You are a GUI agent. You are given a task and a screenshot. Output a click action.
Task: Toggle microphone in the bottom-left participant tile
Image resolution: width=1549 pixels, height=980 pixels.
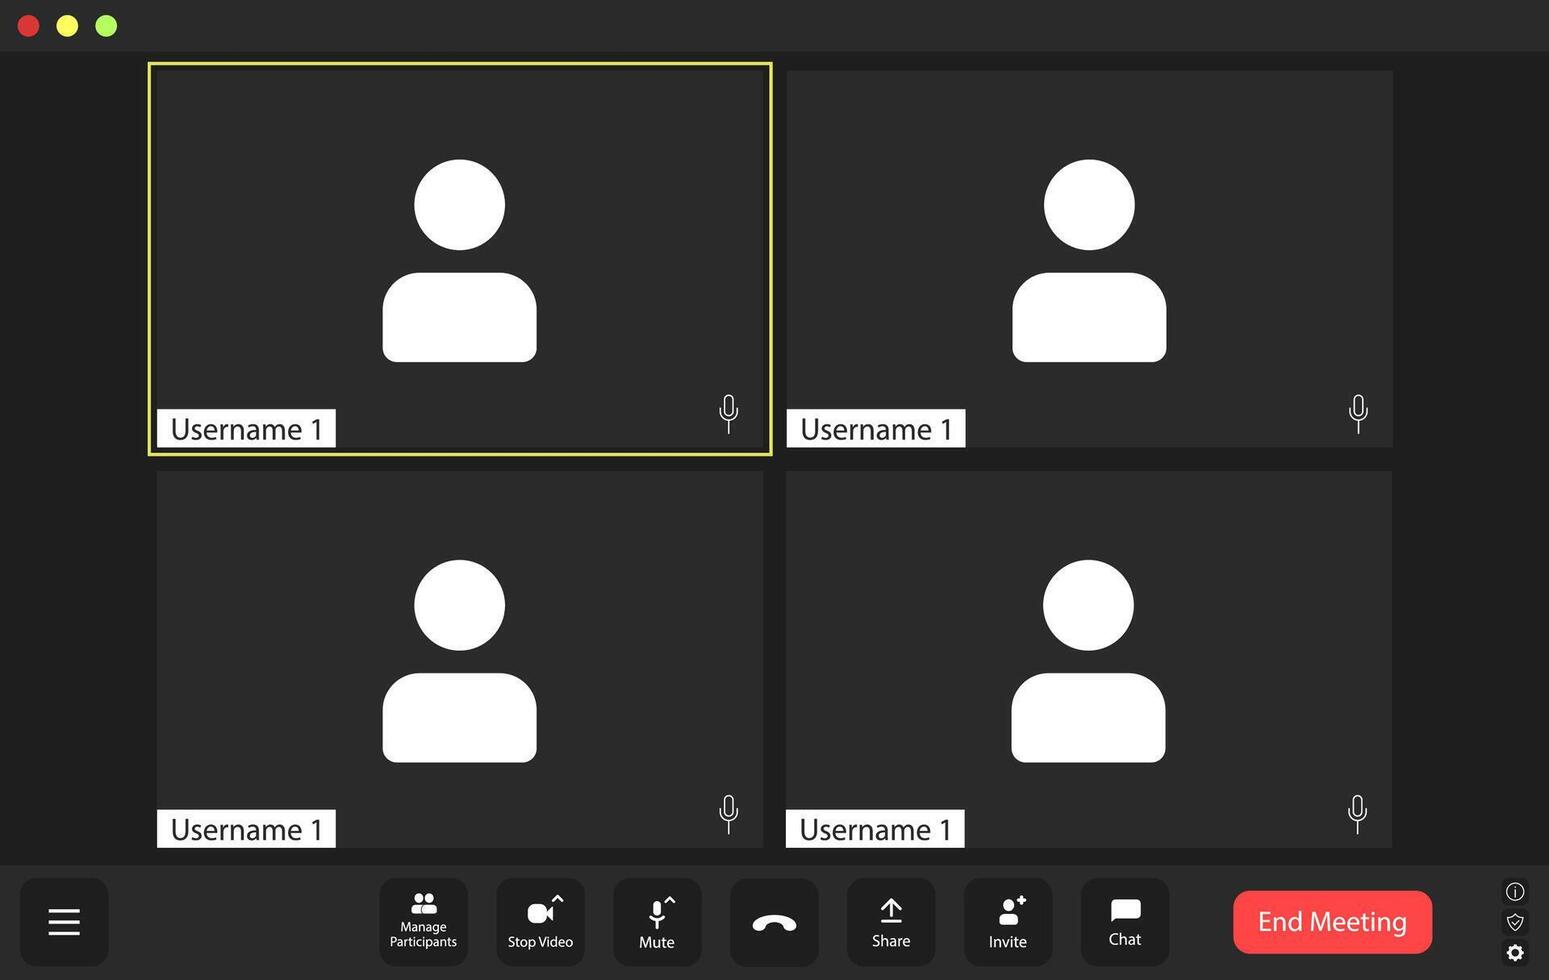click(x=729, y=814)
